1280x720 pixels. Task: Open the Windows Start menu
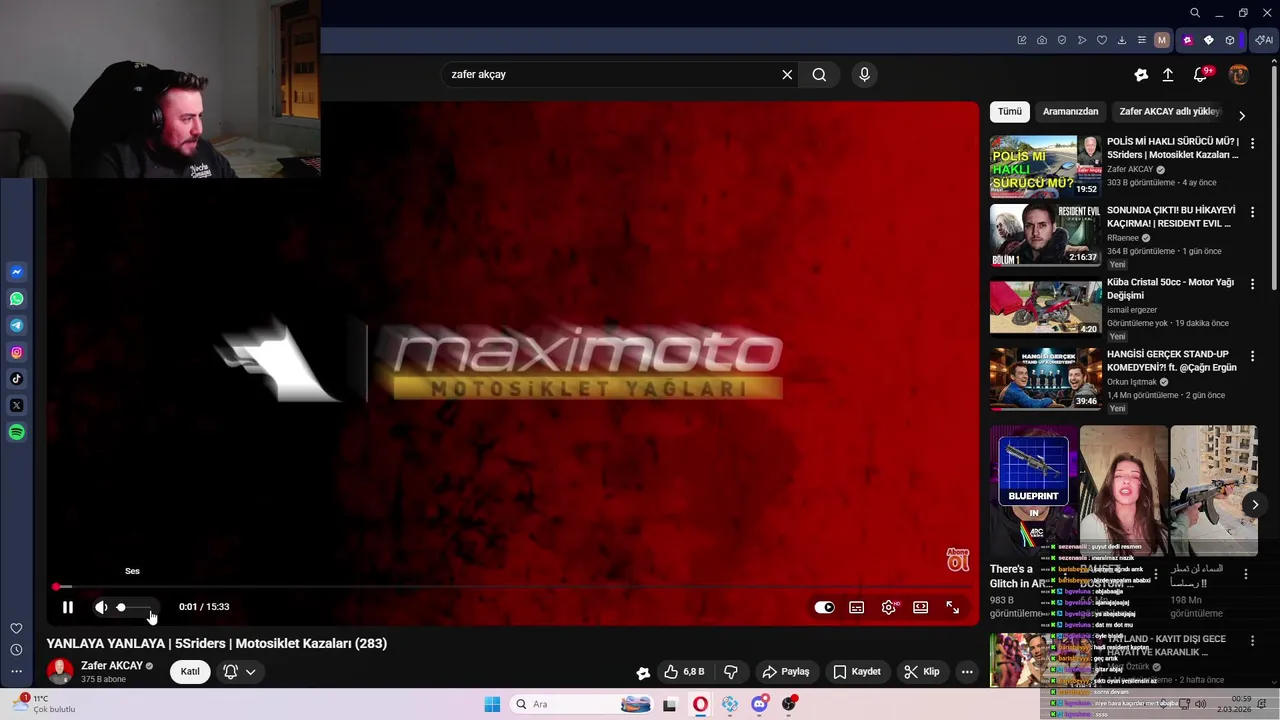[x=492, y=704]
